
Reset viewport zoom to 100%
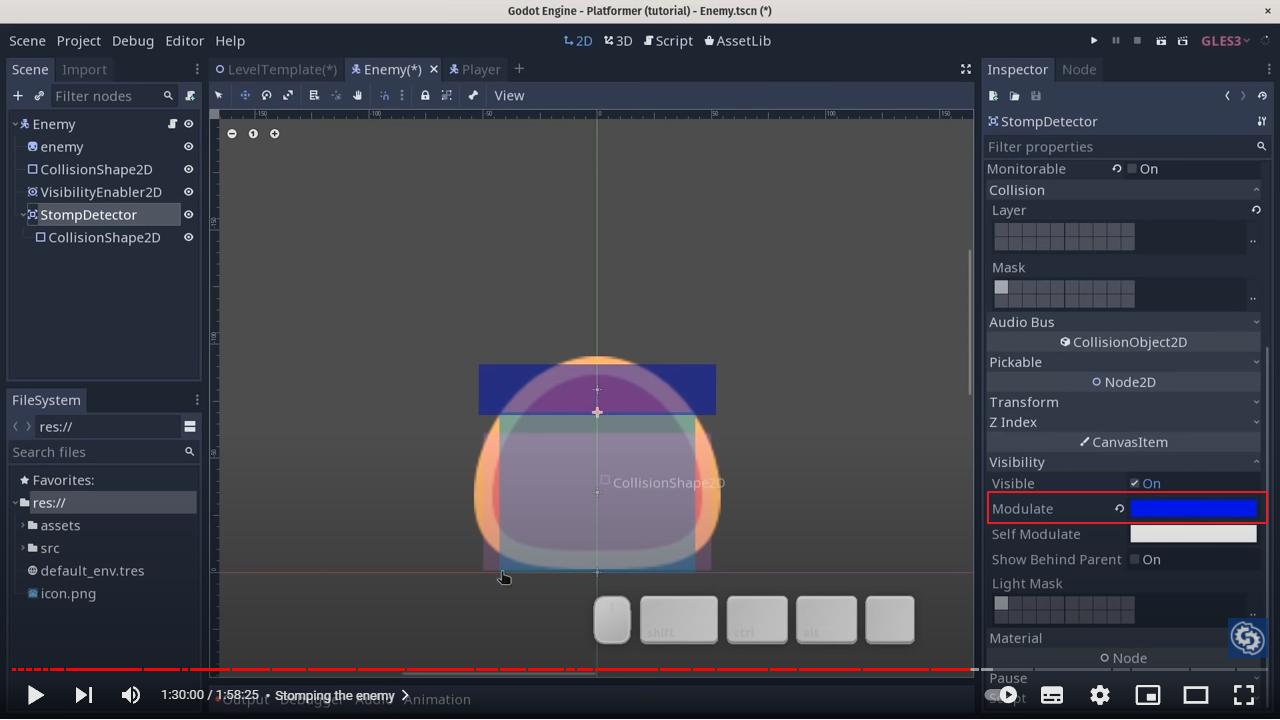253,134
